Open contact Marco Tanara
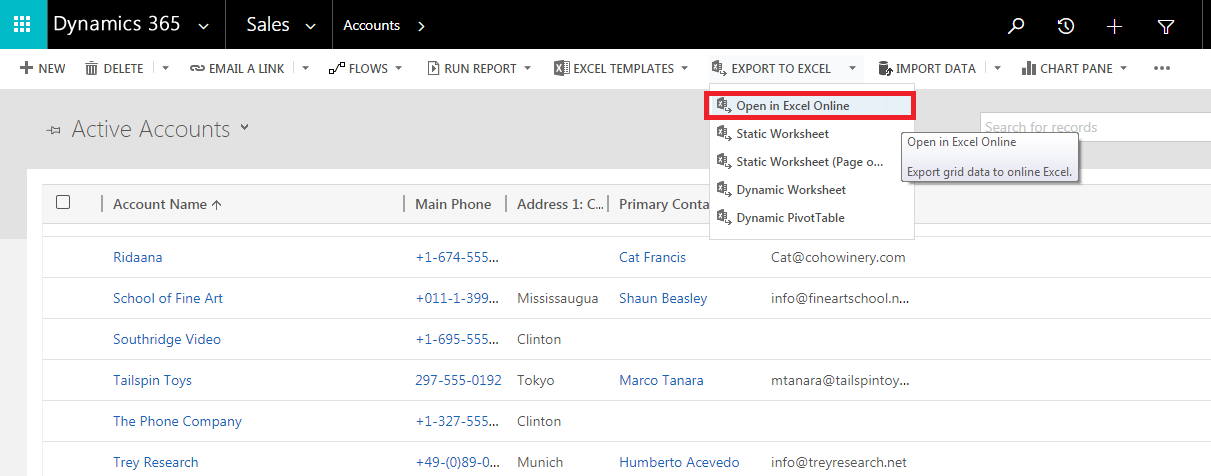1211x476 pixels. (661, 380)
